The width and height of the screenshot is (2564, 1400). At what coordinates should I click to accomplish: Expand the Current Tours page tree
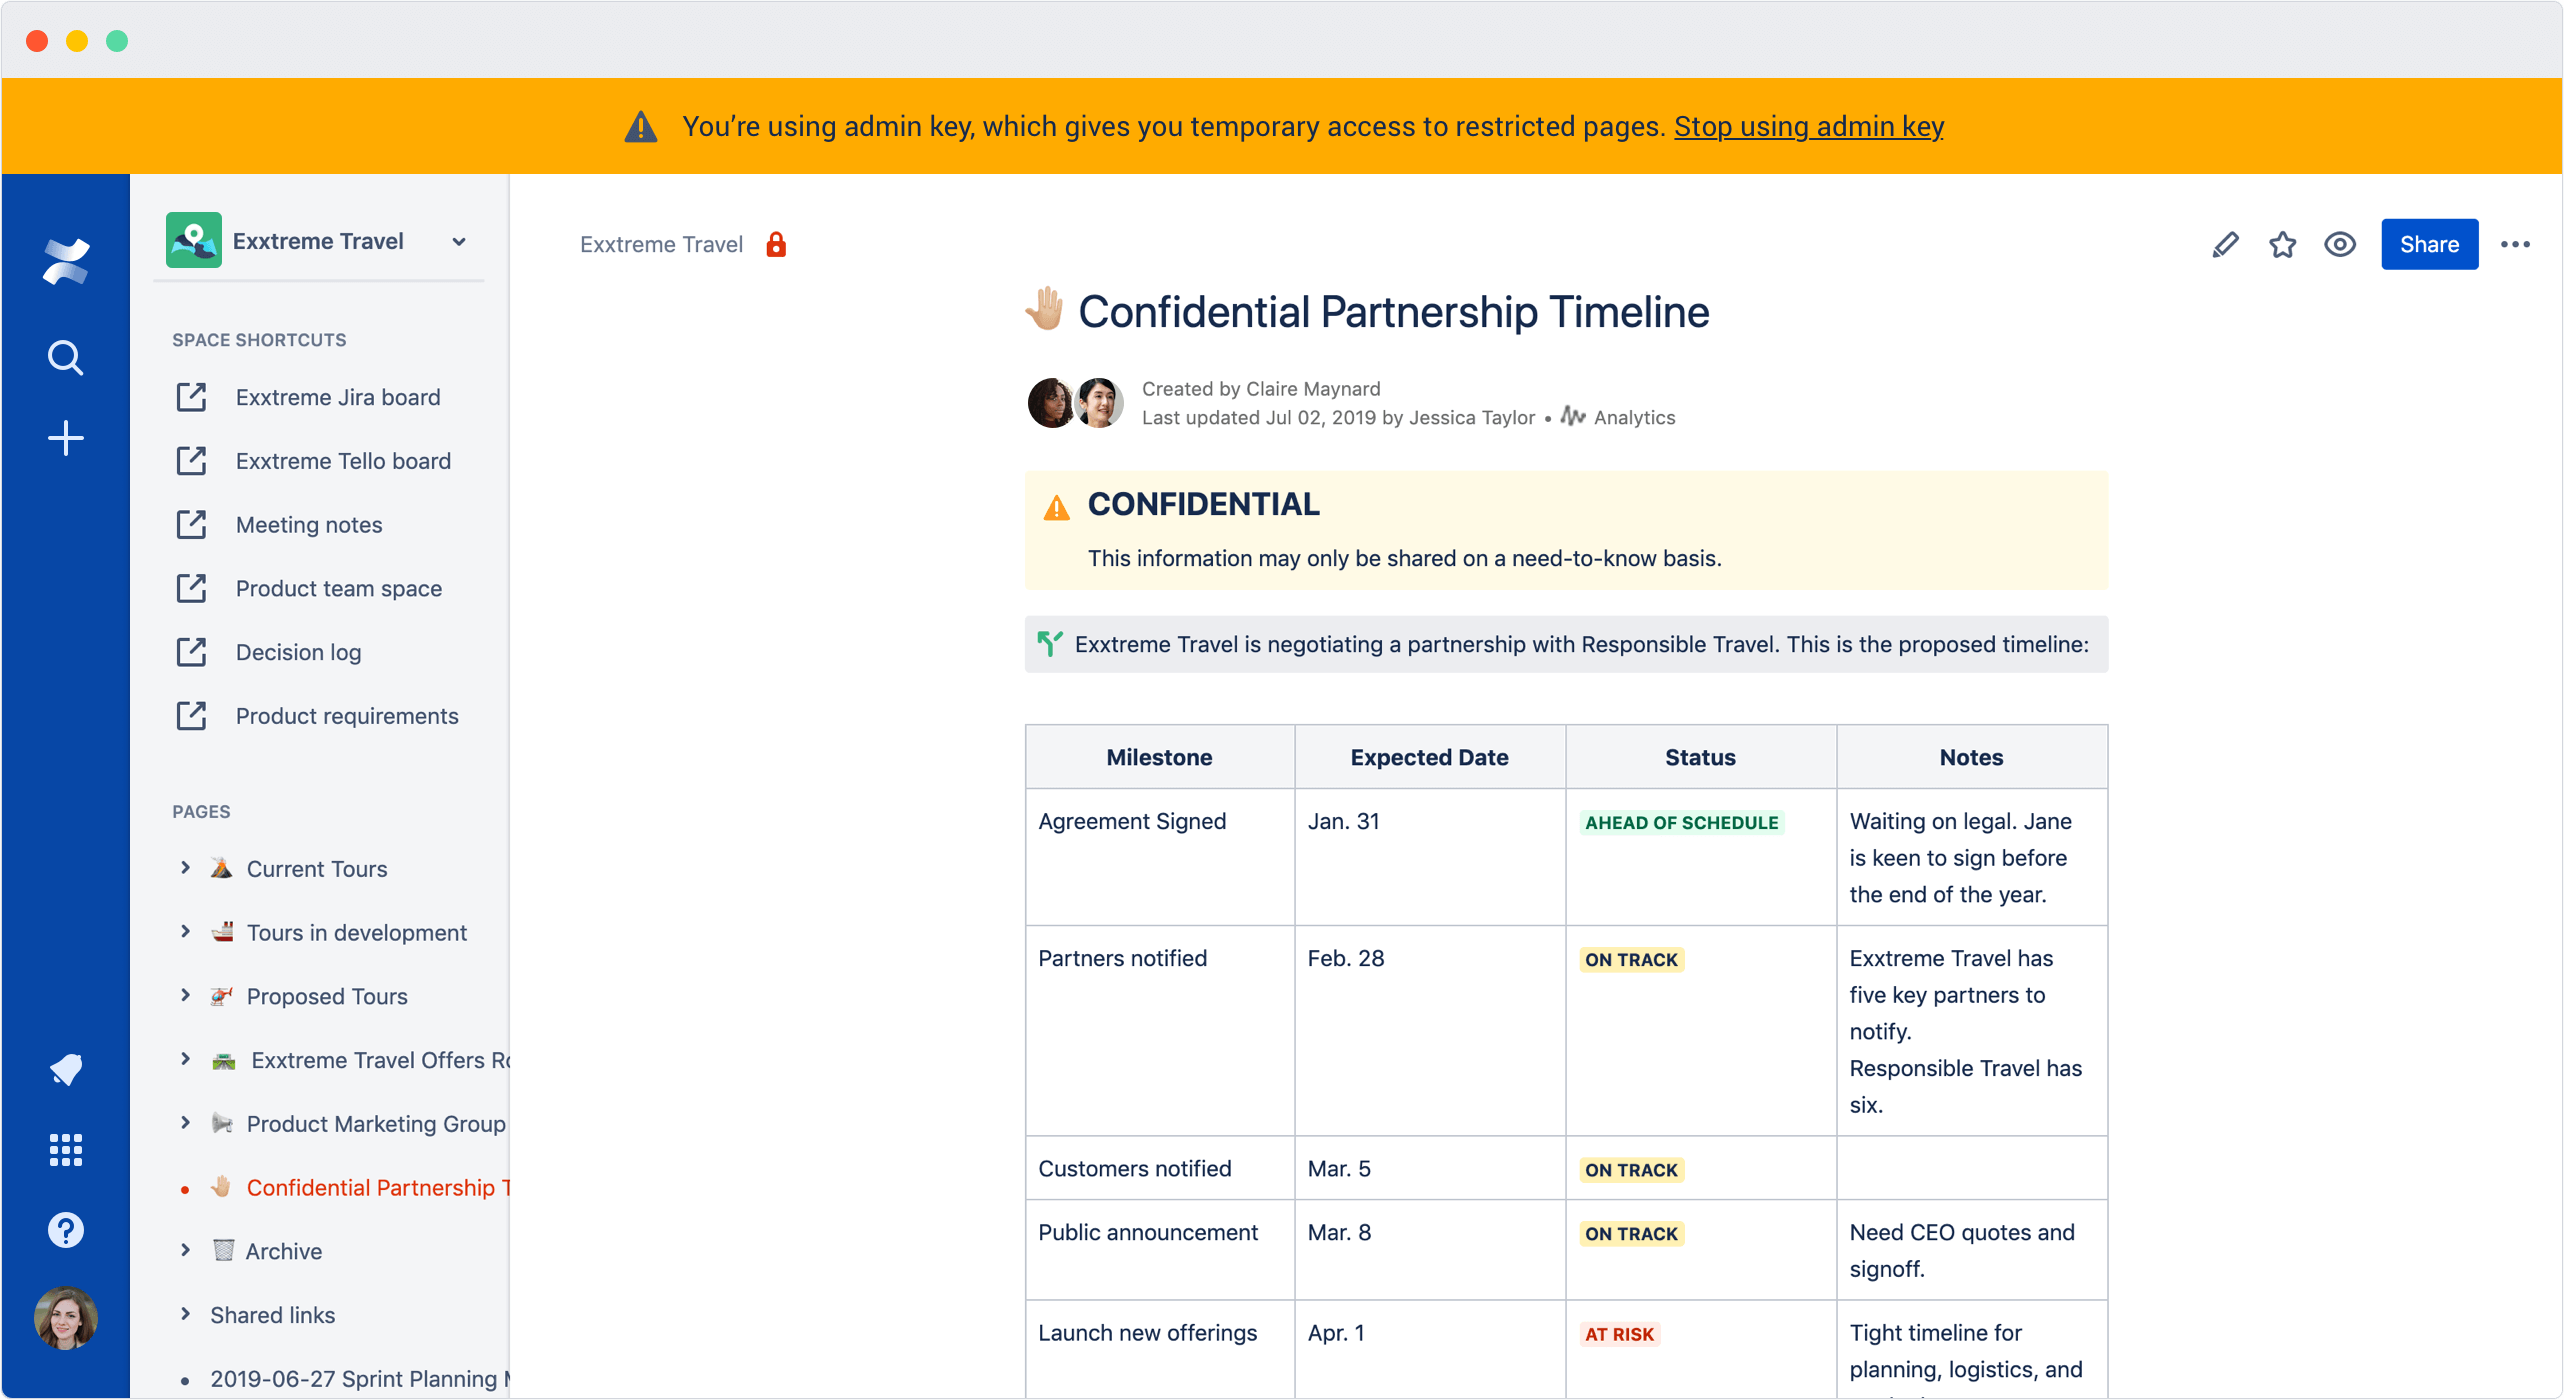coord(185,868)
